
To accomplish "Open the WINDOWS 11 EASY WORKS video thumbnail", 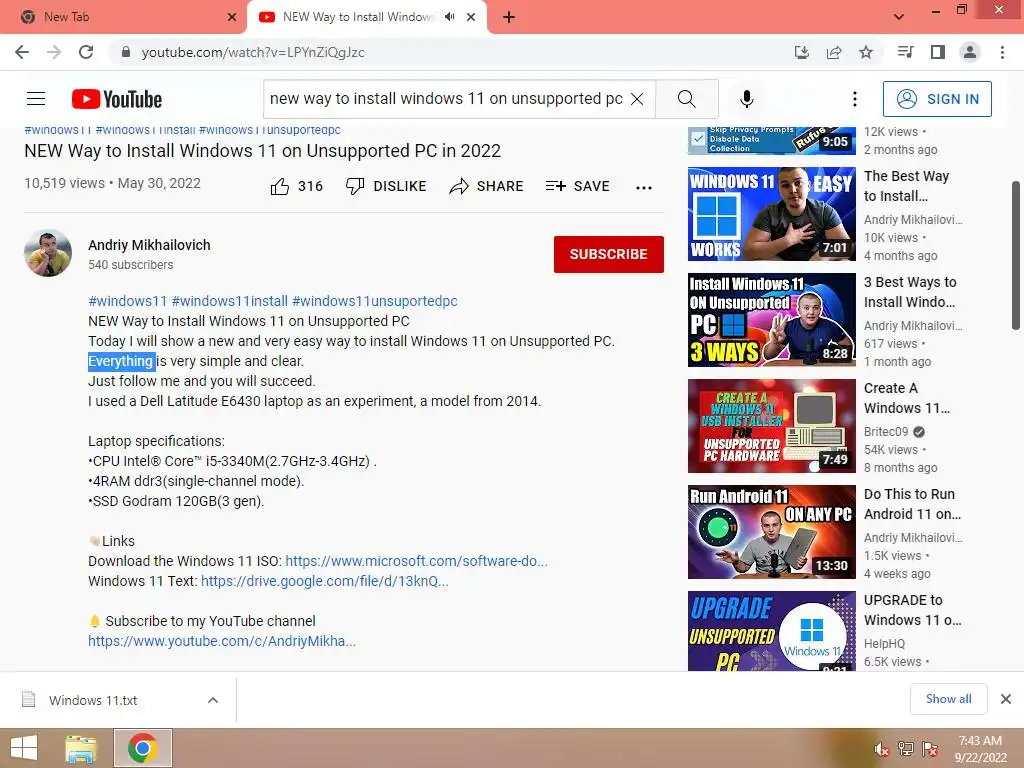I will (771, 214).
